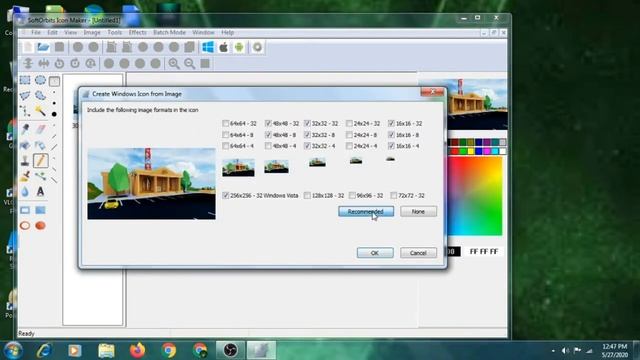
Task: Enable the 48x48 - 4 checkbox
Action: point(268,146)
